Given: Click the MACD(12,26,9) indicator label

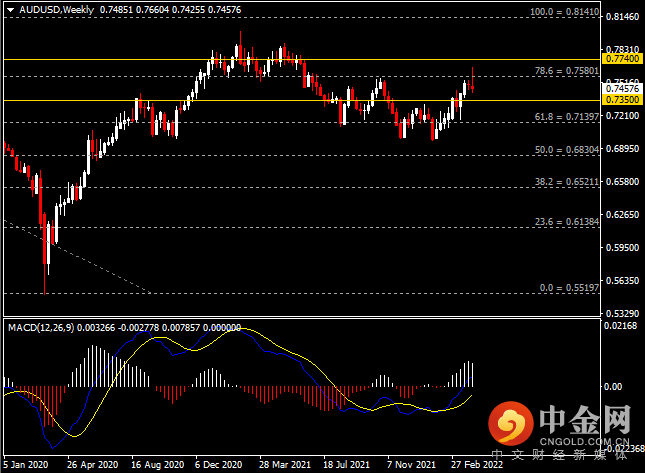Looking at the screenshot, I should (41, 328).
